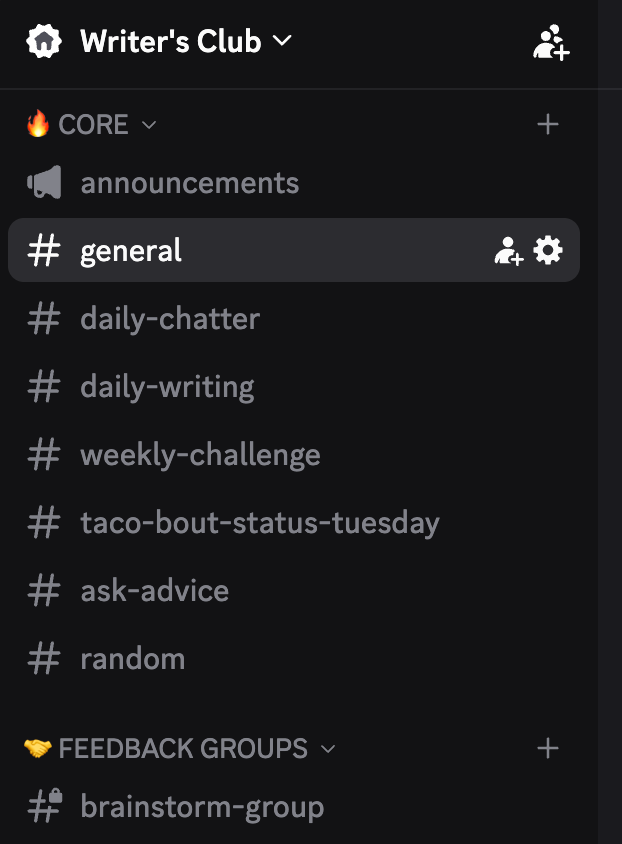
Task: Click the locked hash icon beside brainstorm-group
Action: click(44, 806)
